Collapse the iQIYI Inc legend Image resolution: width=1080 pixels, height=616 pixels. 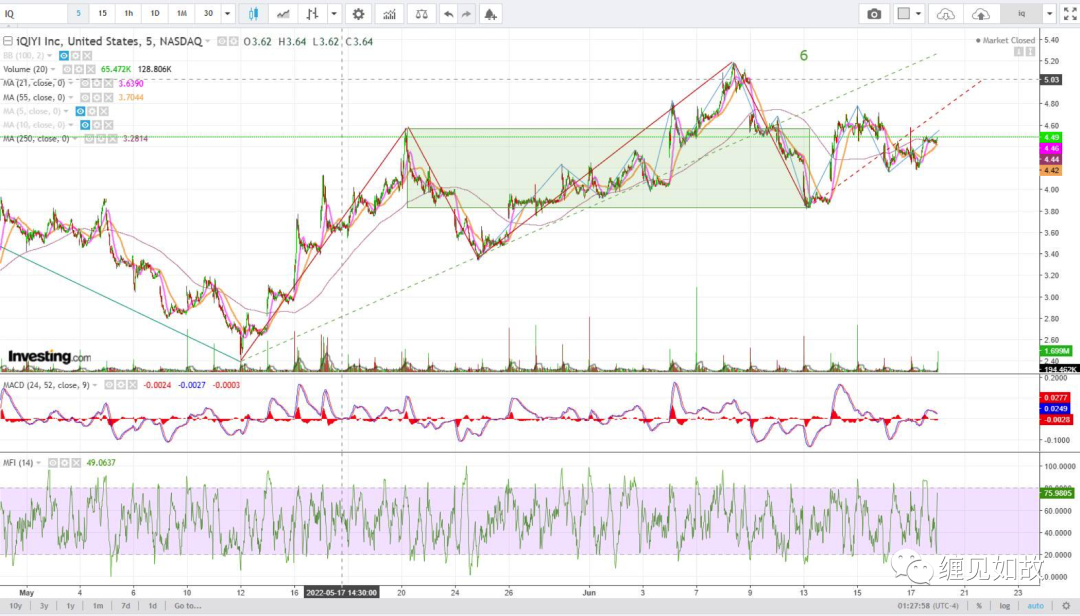(x=8, y=41)
